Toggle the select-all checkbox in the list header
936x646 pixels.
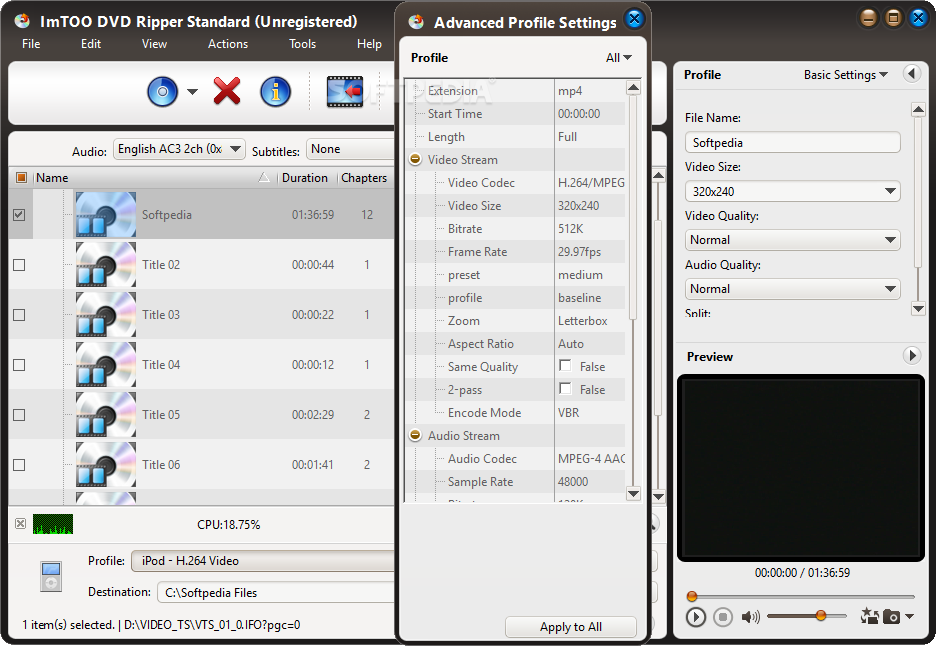point(21,177)
